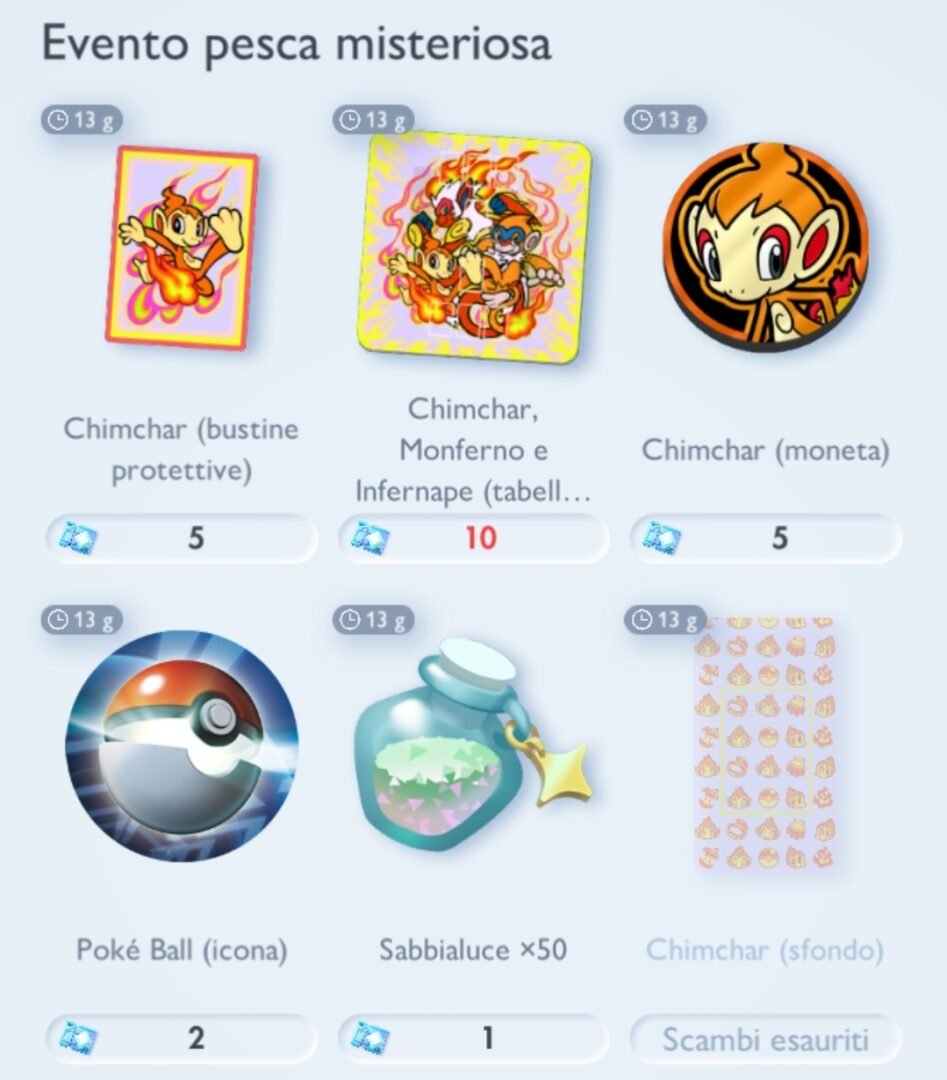Click the 13 g timer above Poké Ball icon
The image size is (947, 1080).
tap(81, 620)
